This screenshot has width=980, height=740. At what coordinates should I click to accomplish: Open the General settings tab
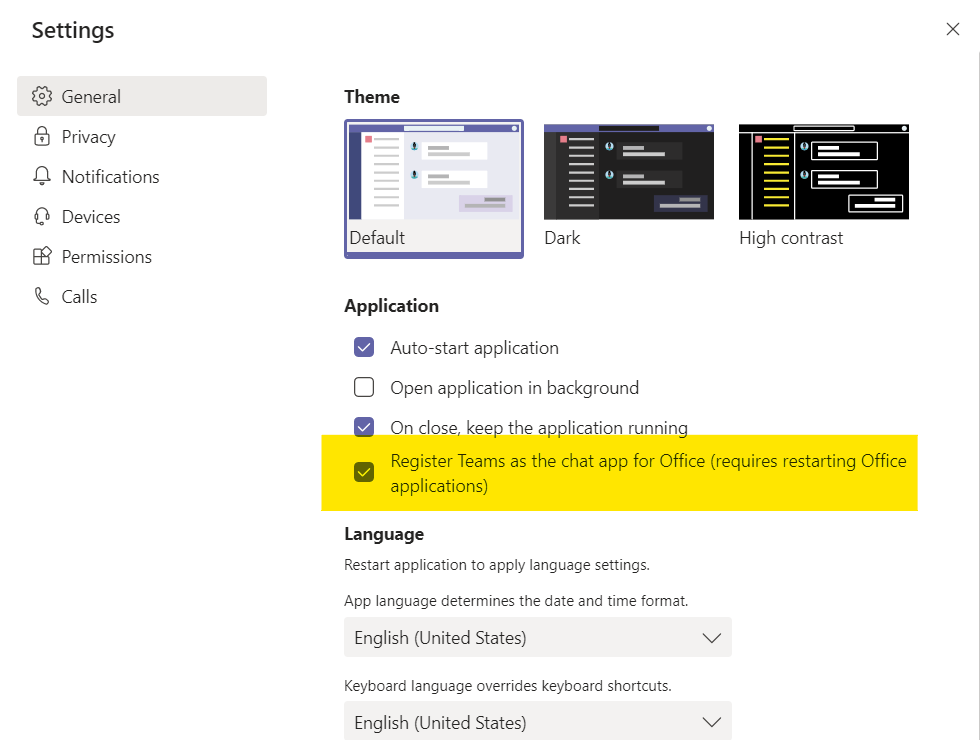[142, 96]
